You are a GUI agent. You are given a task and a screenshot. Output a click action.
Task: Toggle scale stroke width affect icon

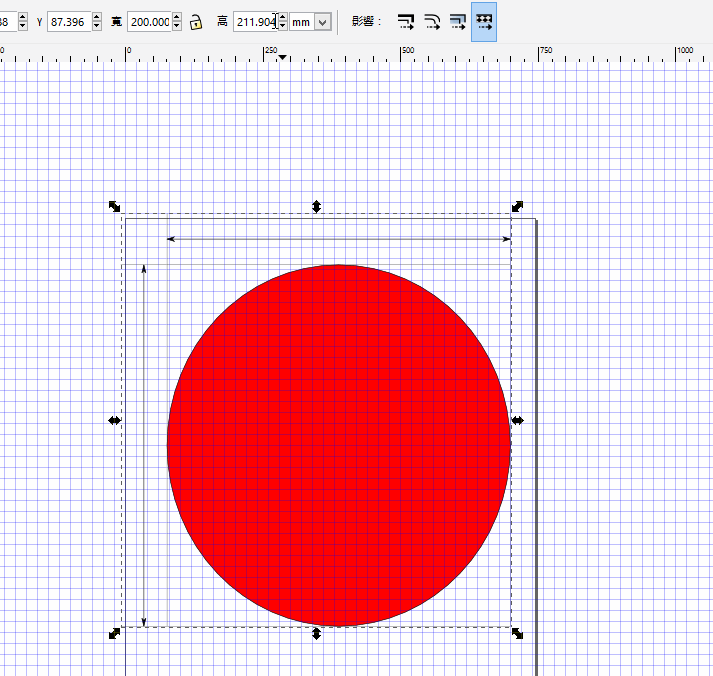(406, 21)
